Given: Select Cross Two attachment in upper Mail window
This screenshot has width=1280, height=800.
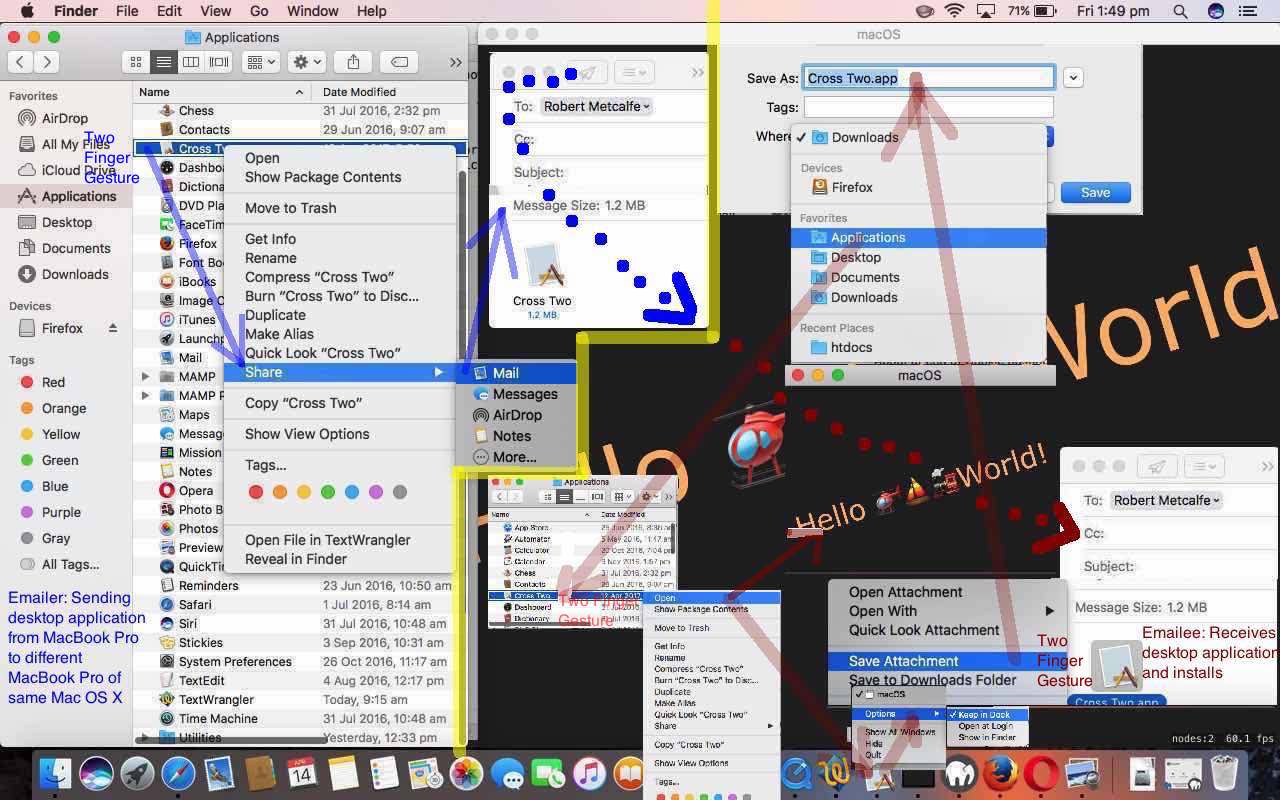Looking at the screenshot, I should [542, 281].
